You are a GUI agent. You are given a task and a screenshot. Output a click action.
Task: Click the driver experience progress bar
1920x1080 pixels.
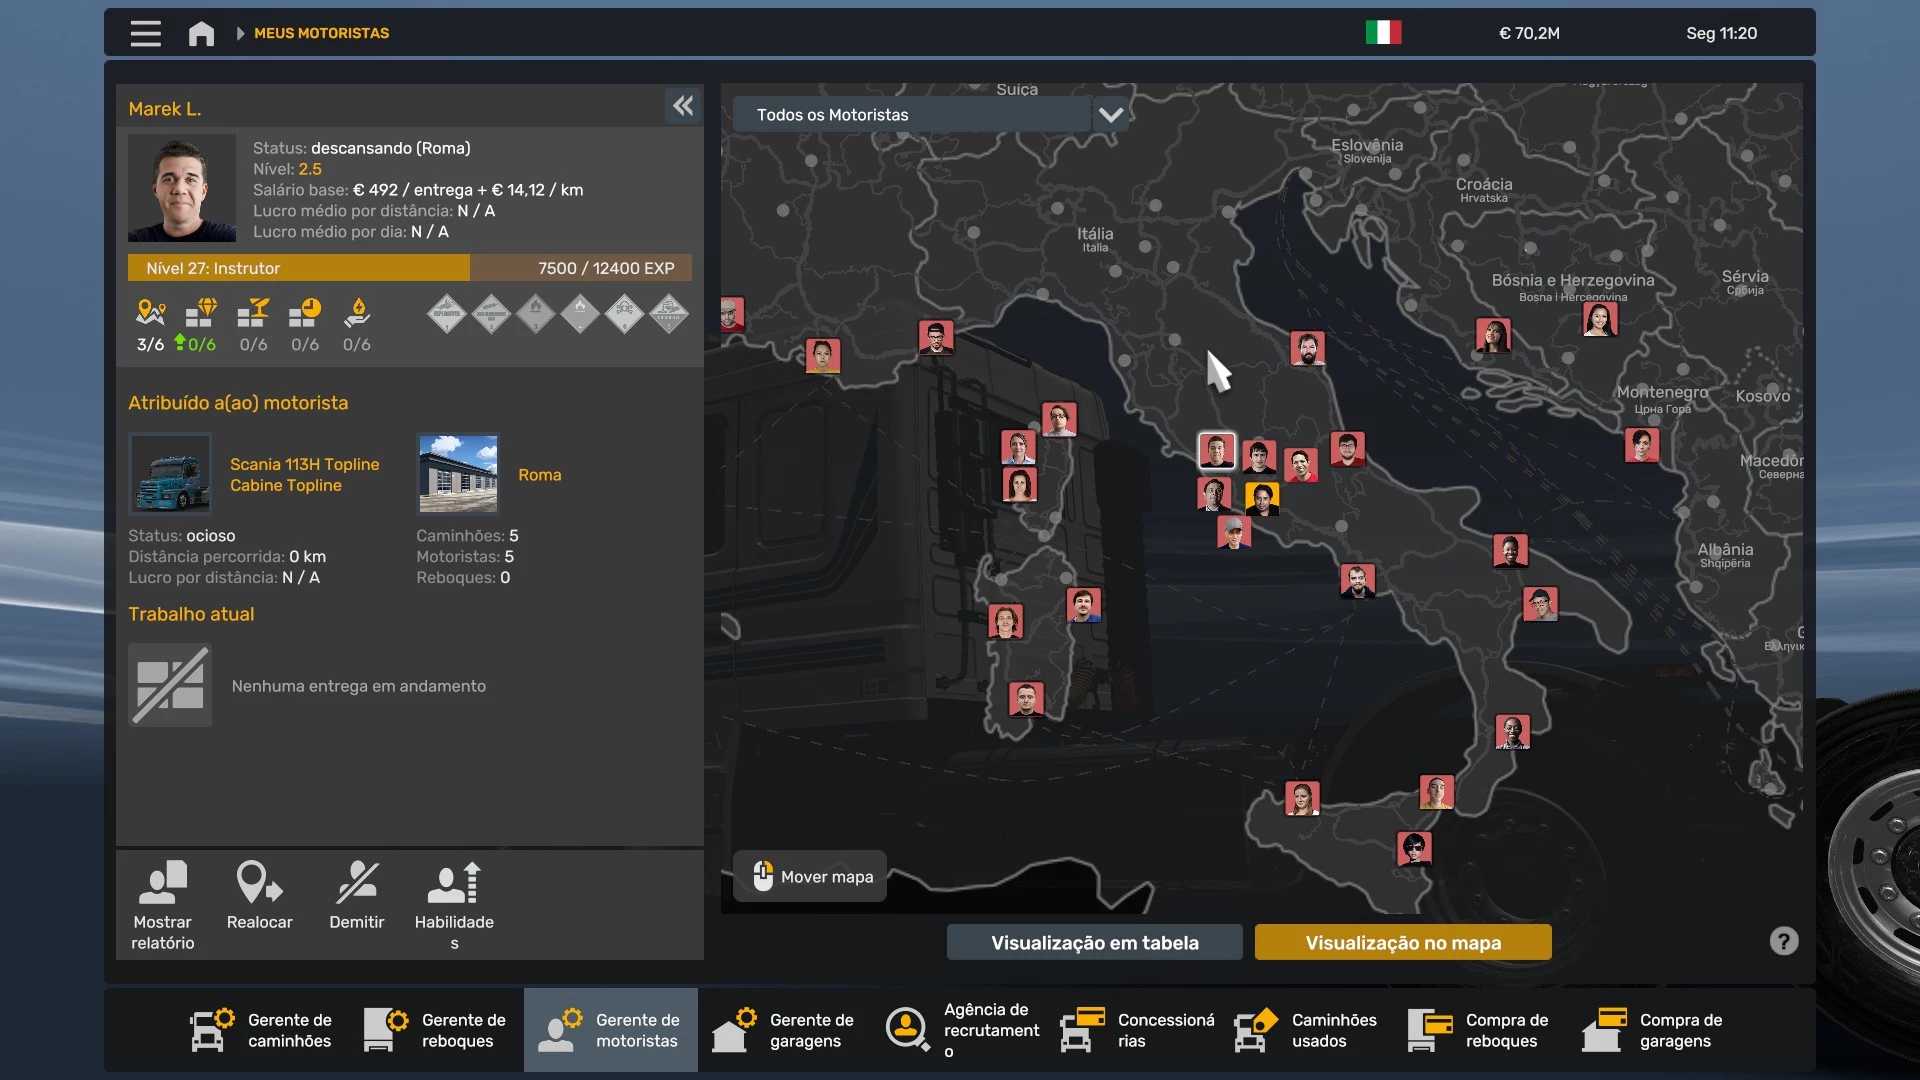point(409,268)
